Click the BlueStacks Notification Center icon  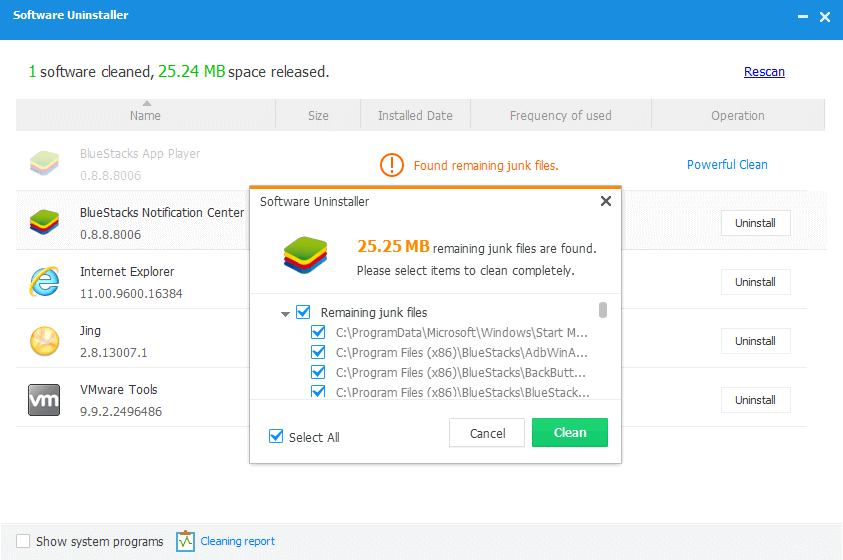44,223
